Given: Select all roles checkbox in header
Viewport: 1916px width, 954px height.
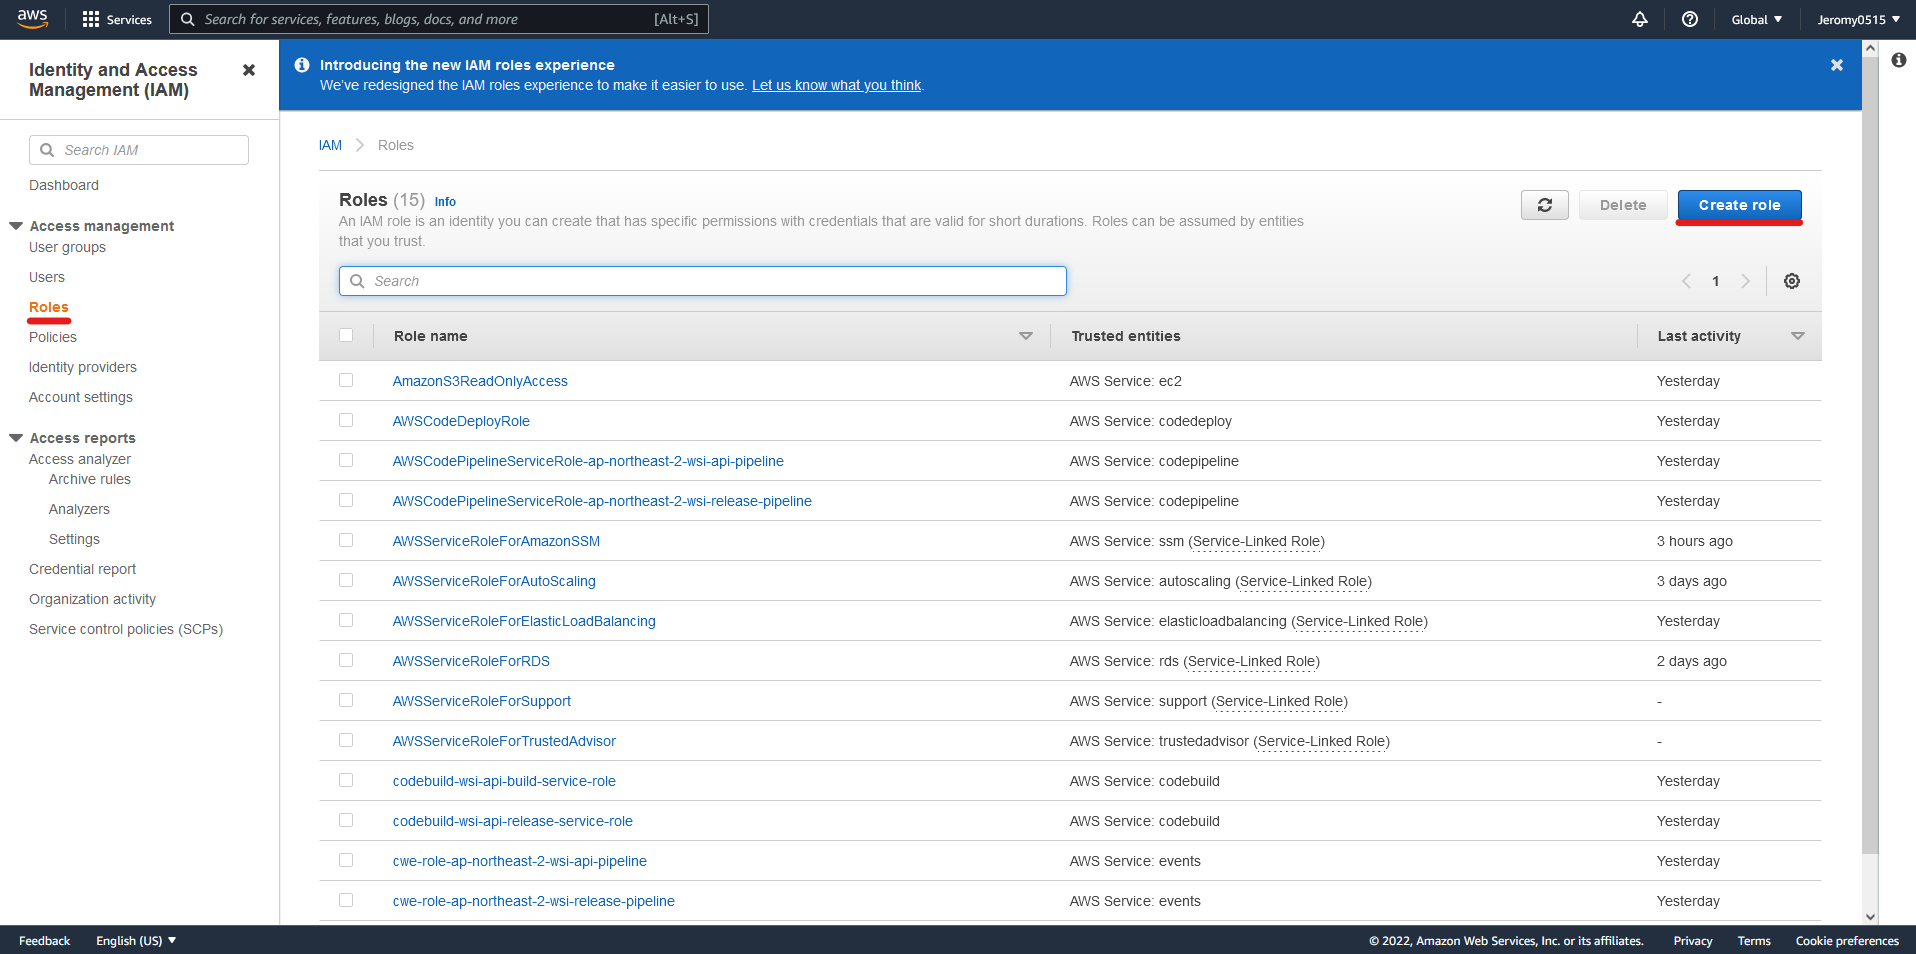Looking at the screenshot, I should pyautogui.click(x=346, y=335).
